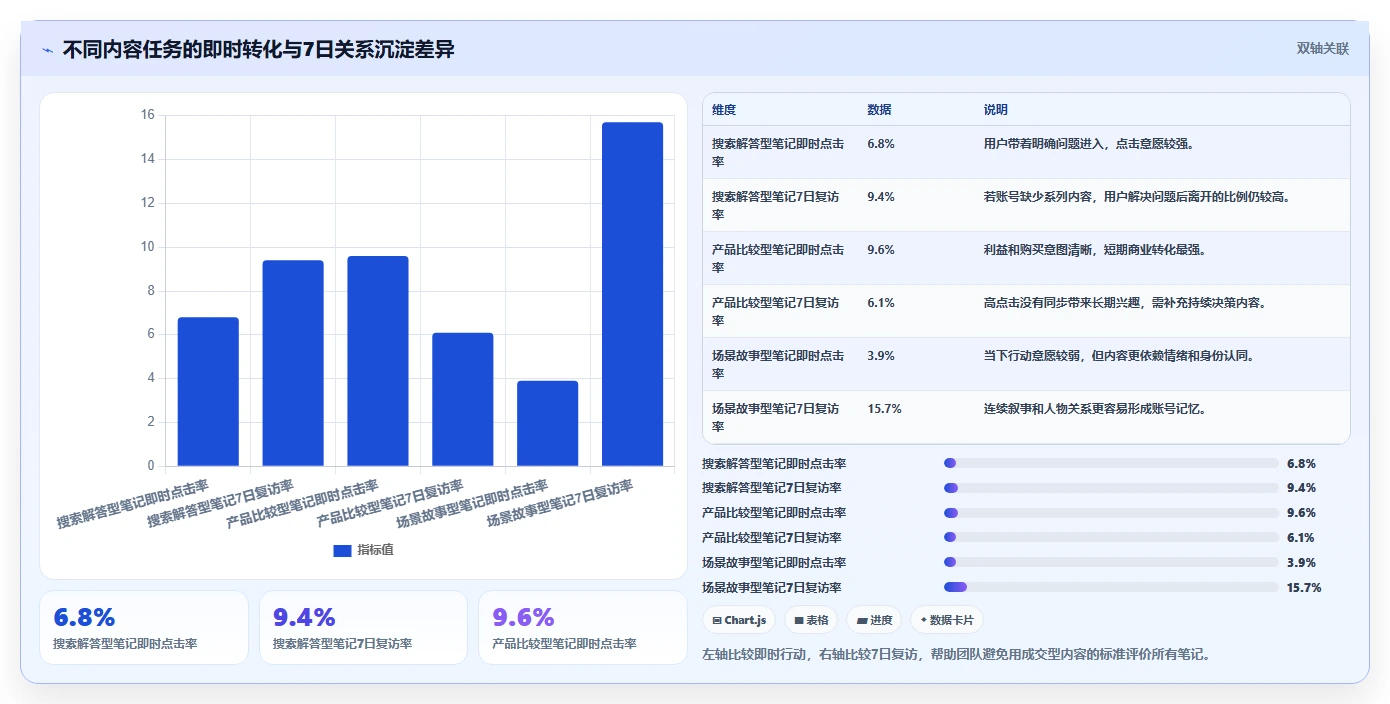Click the 6.1% value after the progress bars
Viewport: 1390px width, 704px height.
pyautogui.click(x=1301, y=538)
